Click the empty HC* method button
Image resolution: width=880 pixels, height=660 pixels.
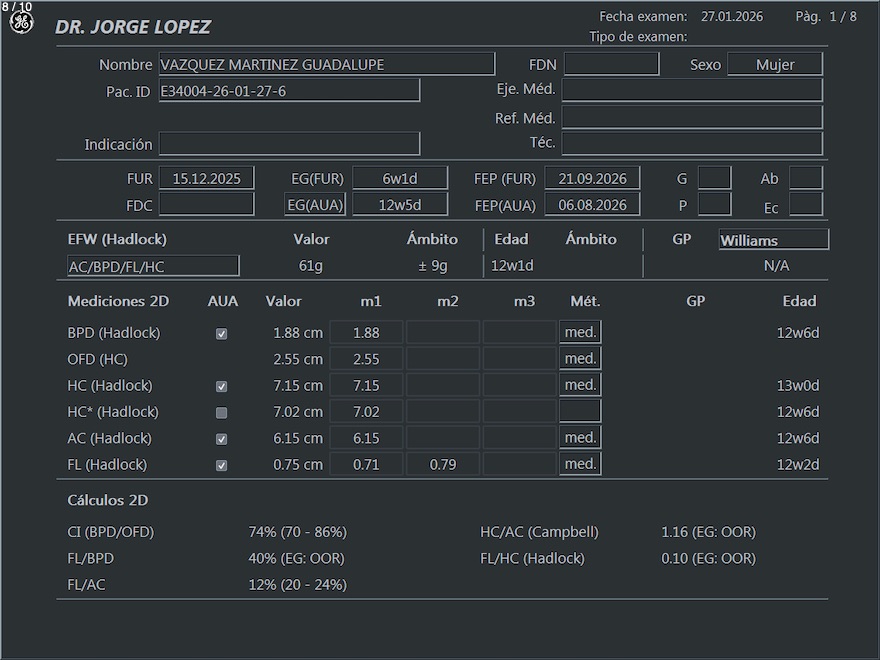click(x=580, y=411)
